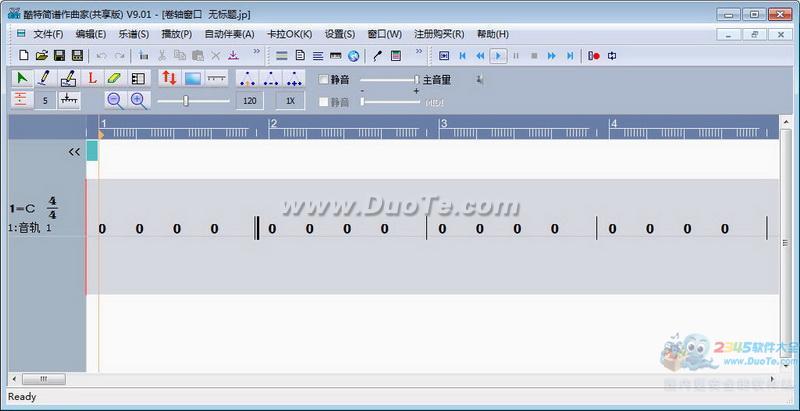Image resolution: width=800 pixels, height=411 pixels.
Task: Click the rewind button
Action: 480,56
